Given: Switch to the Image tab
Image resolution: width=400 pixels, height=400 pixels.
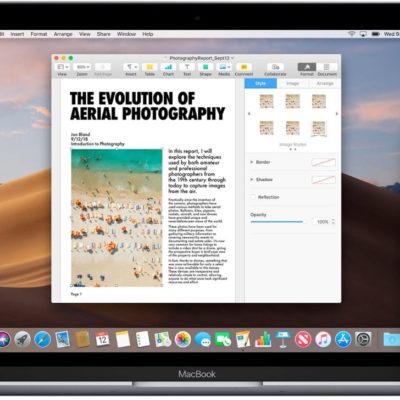Looking at the screenshot, I should click(x=293, y=83).
